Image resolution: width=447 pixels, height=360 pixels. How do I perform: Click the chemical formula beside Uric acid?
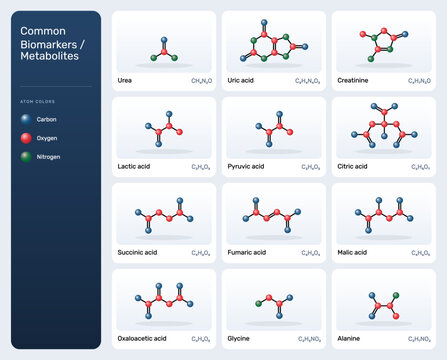point(308,81)
